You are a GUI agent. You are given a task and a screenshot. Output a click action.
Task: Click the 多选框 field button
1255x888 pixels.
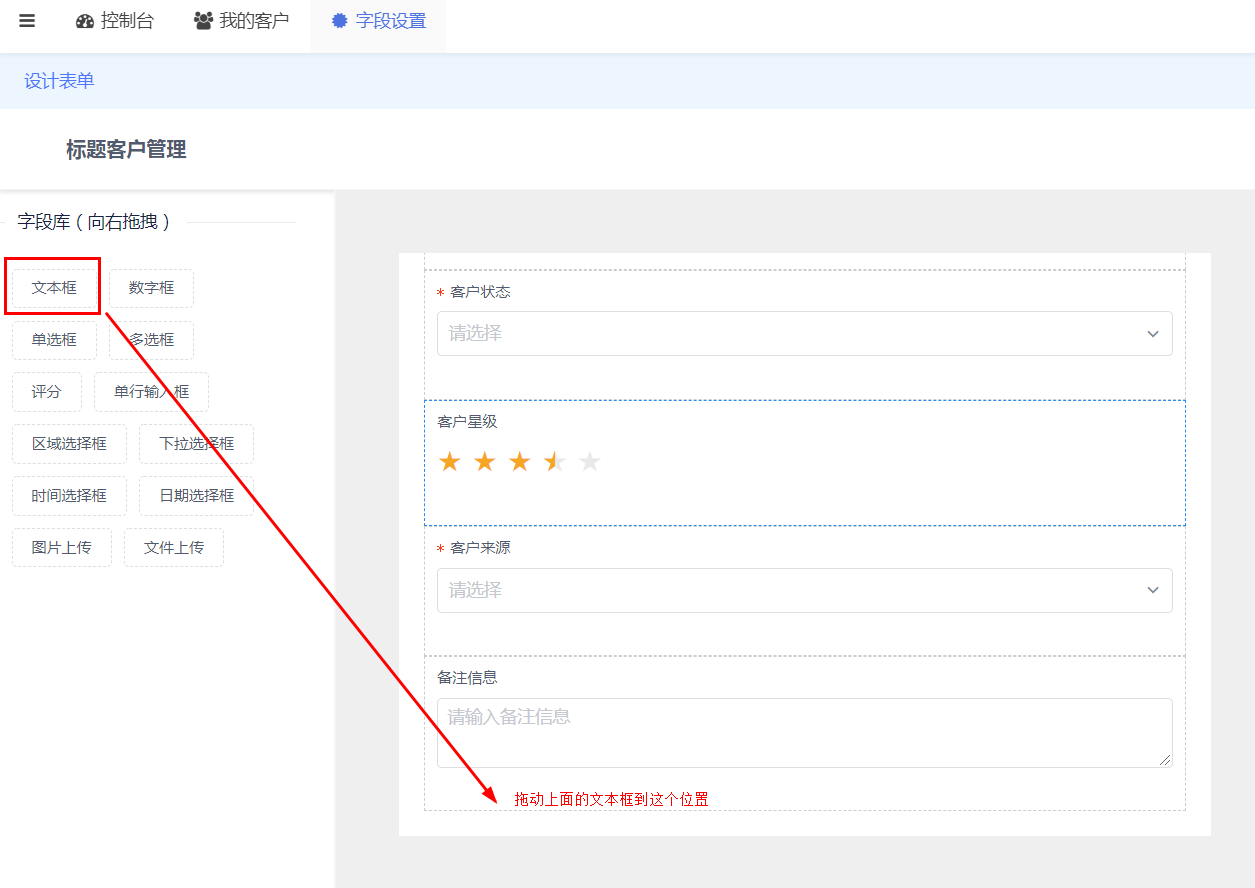coord(151,340)
